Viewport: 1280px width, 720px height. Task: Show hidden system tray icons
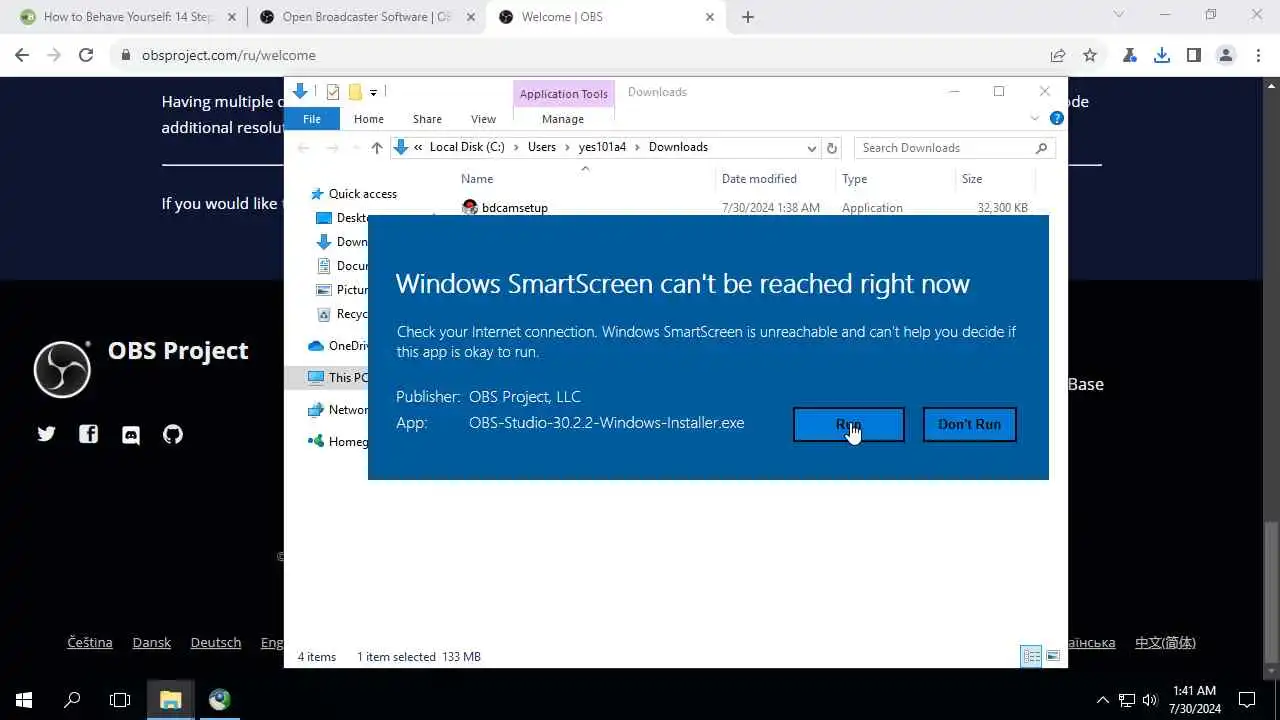coord(1103,700)
